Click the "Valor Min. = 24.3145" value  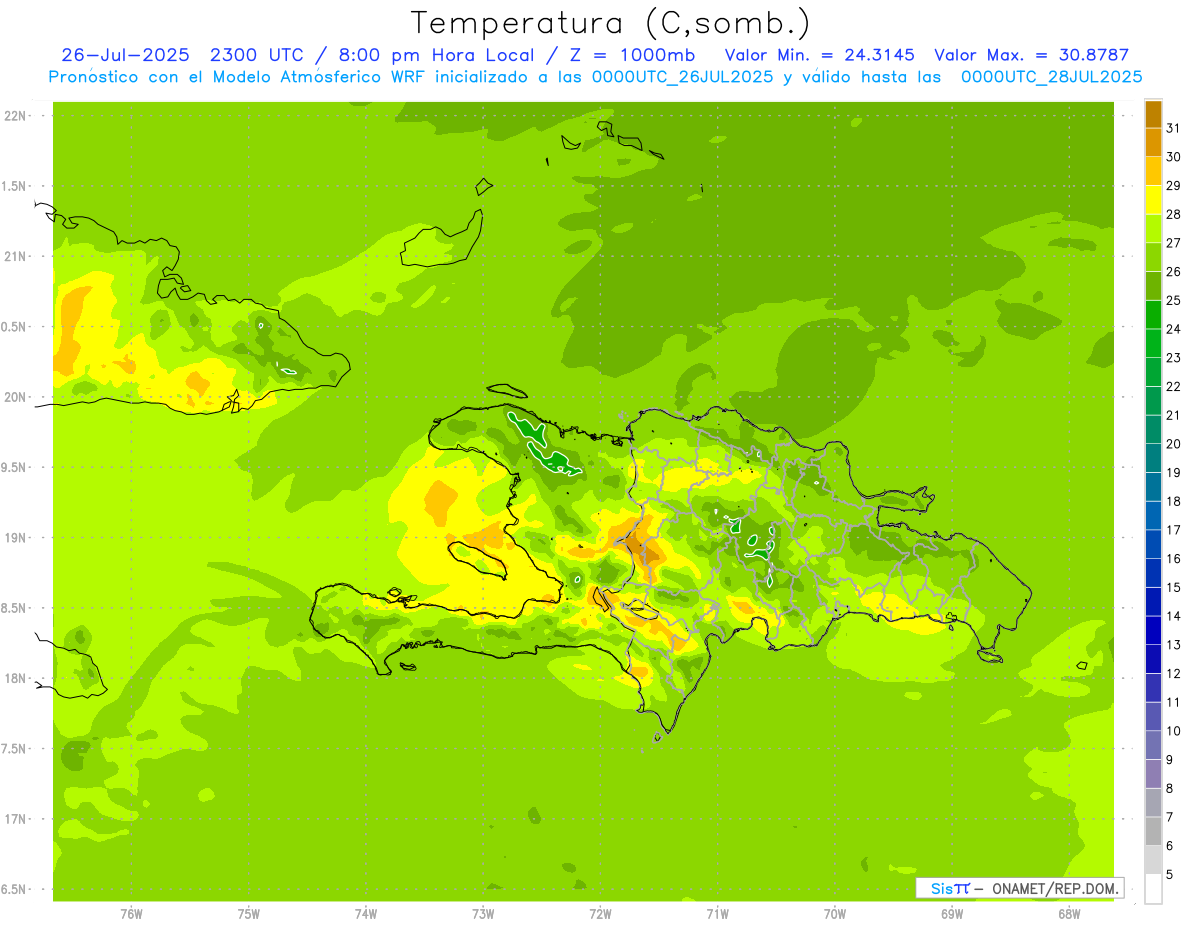pyautogui.click(x=819, y=55)
